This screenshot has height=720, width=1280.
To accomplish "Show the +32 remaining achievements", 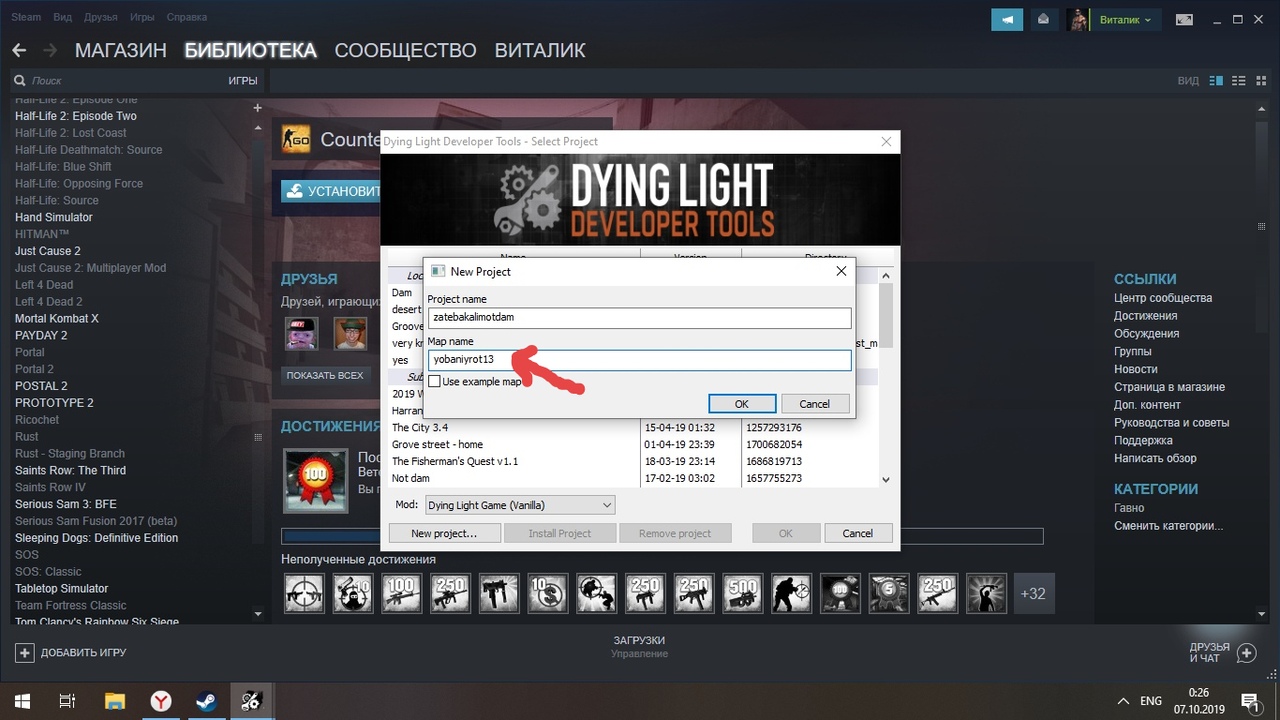I will [x=1033, y=593].
